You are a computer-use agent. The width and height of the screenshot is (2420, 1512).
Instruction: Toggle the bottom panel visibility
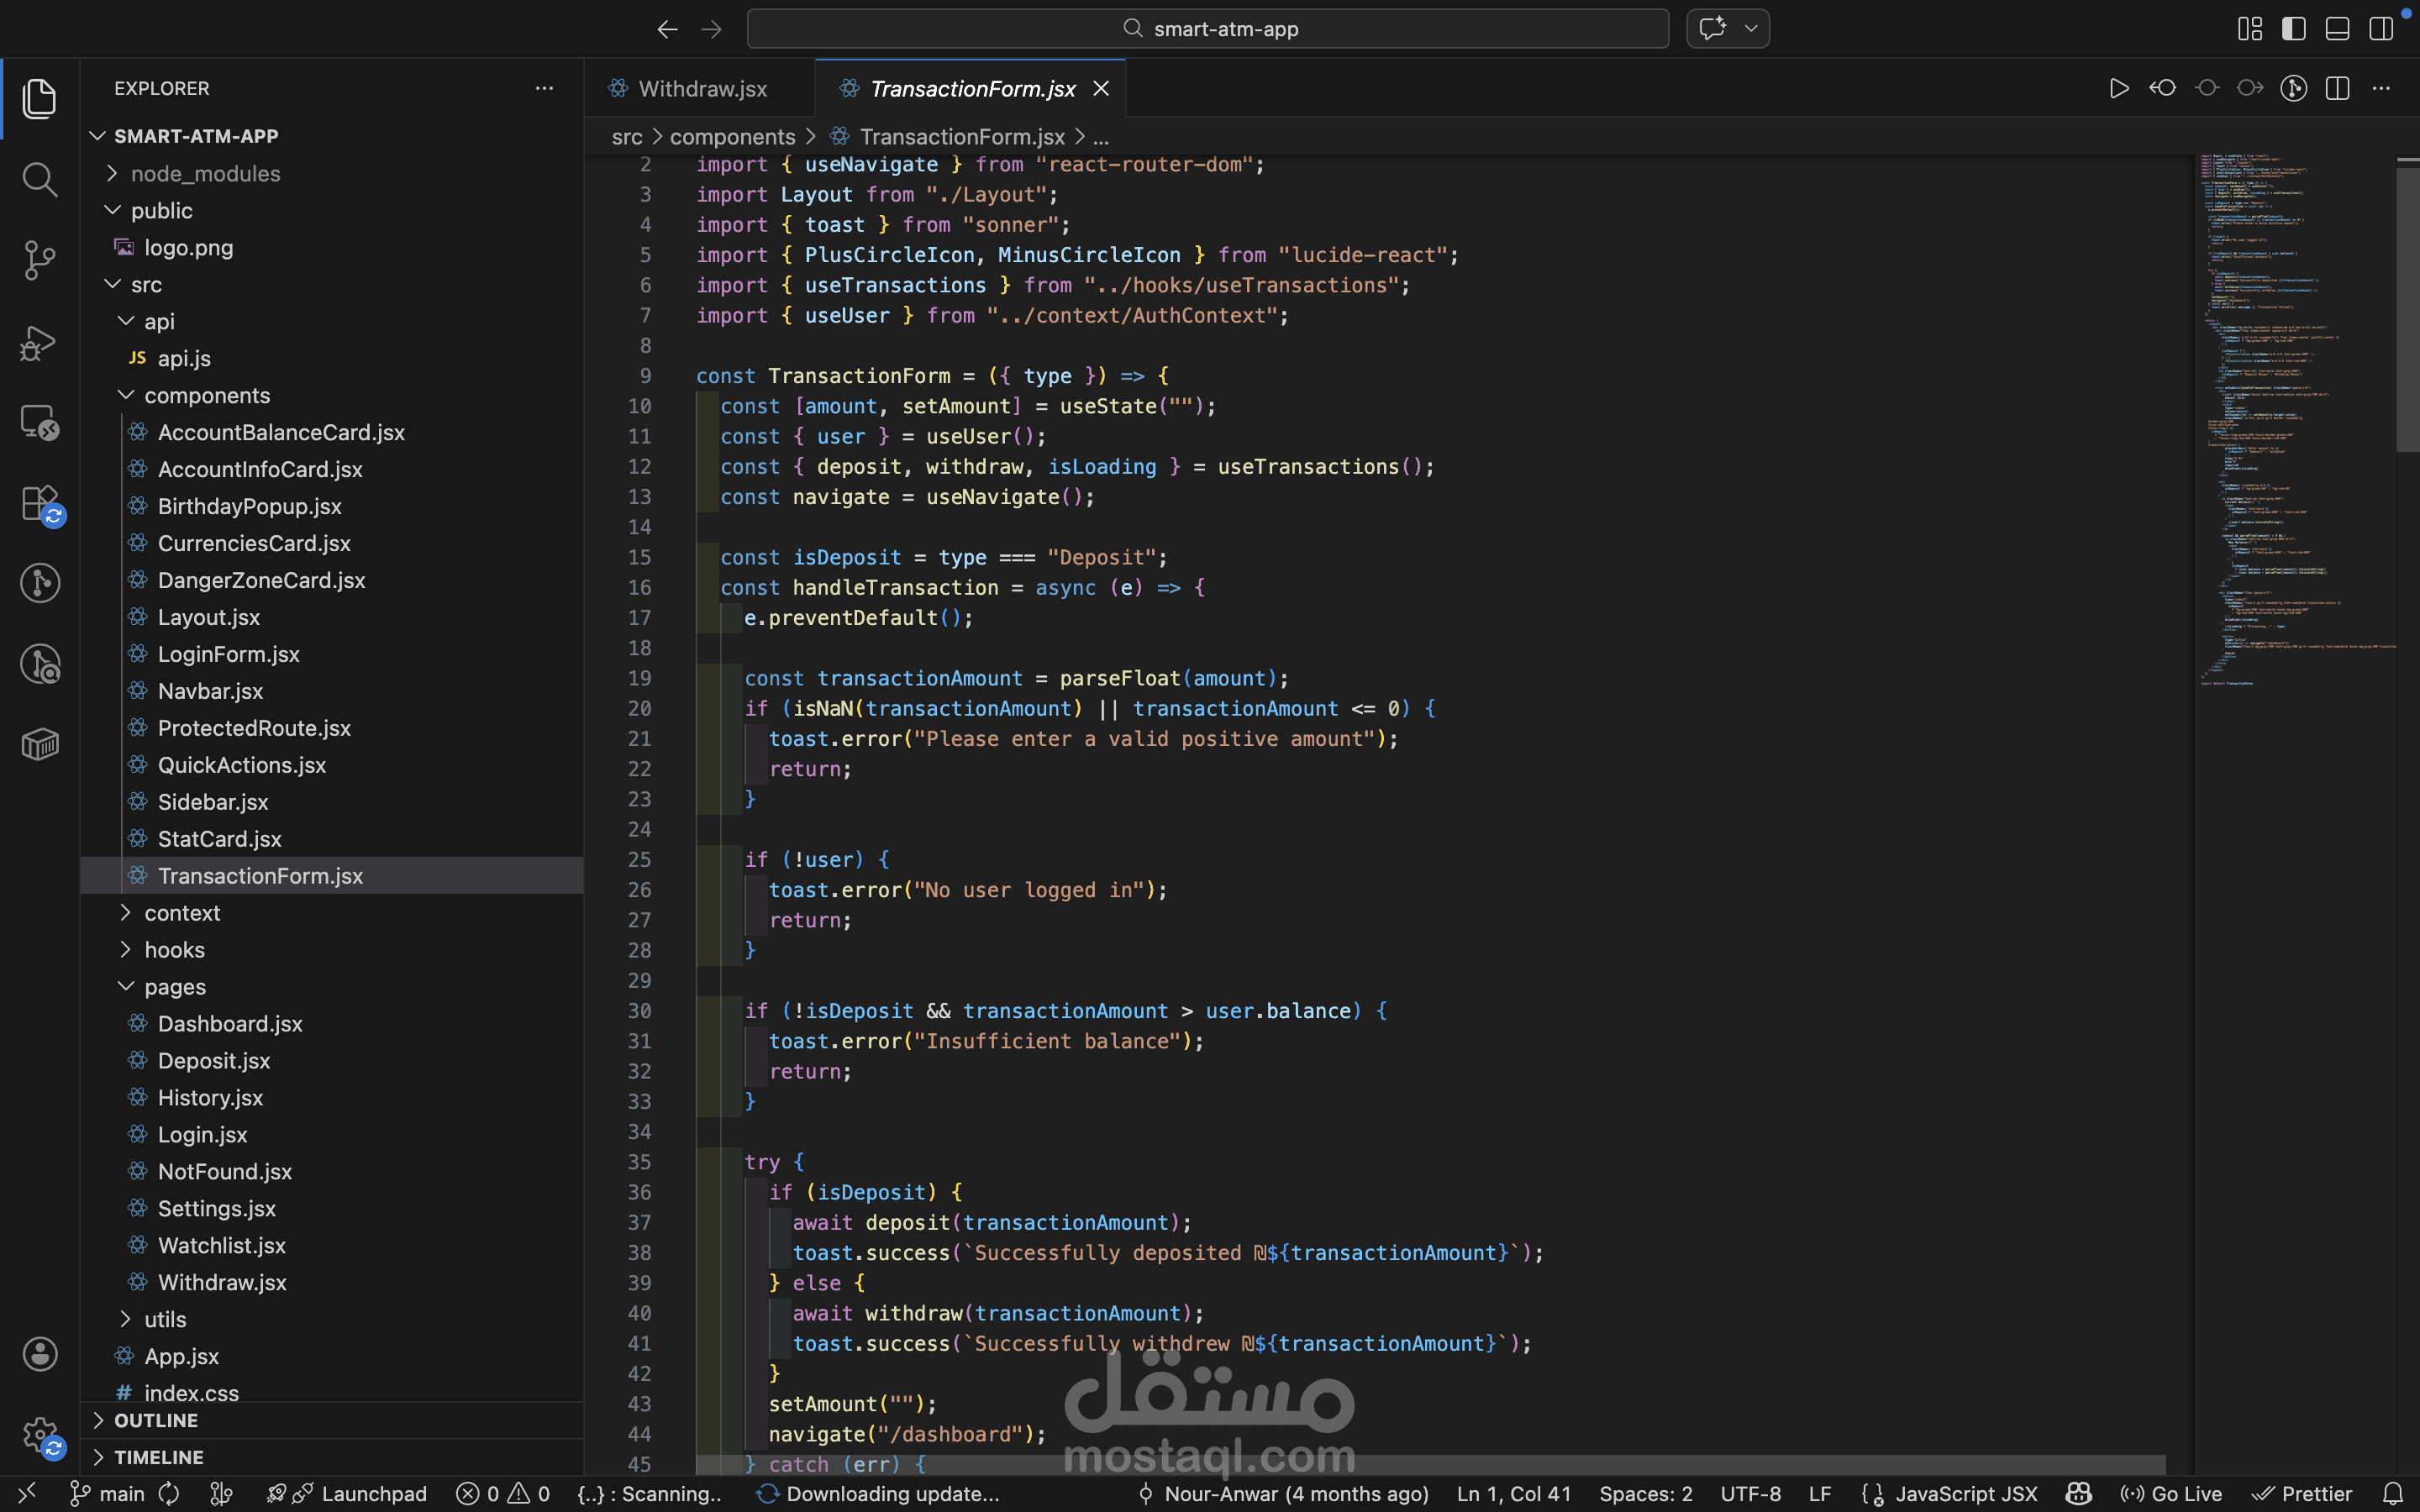(2337, 29)
